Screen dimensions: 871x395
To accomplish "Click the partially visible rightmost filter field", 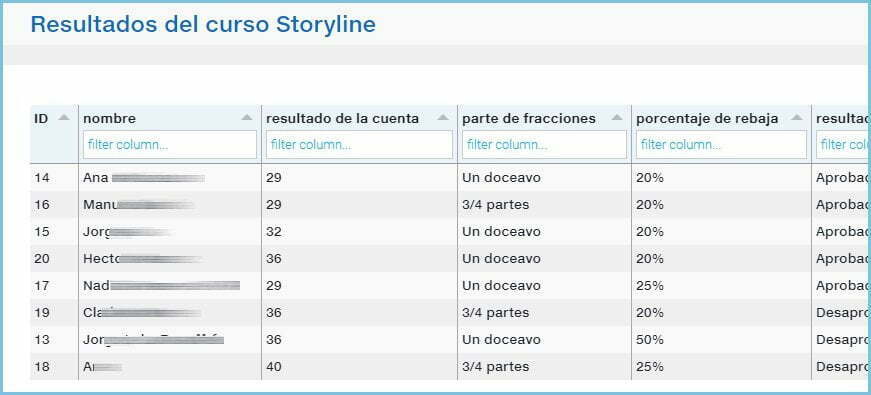I will (843, 144).
